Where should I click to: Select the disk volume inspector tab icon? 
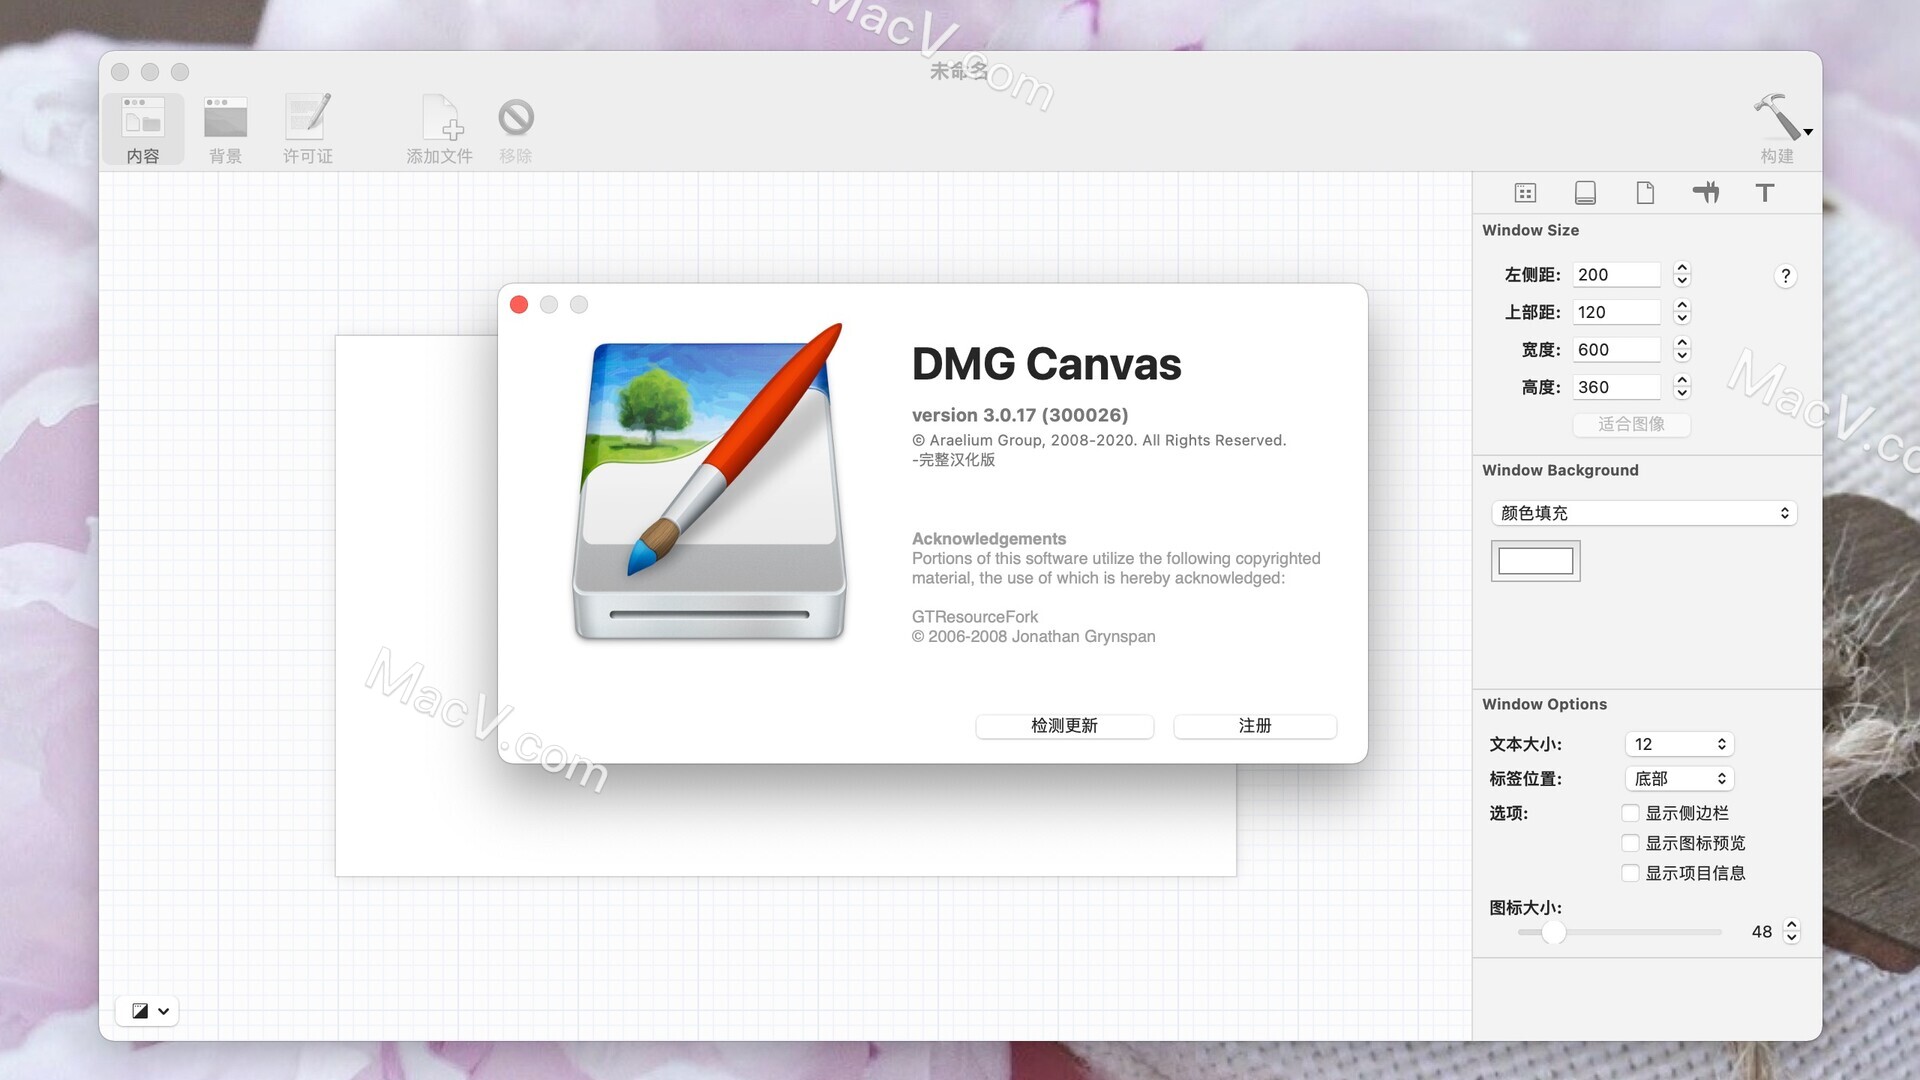1585,193
